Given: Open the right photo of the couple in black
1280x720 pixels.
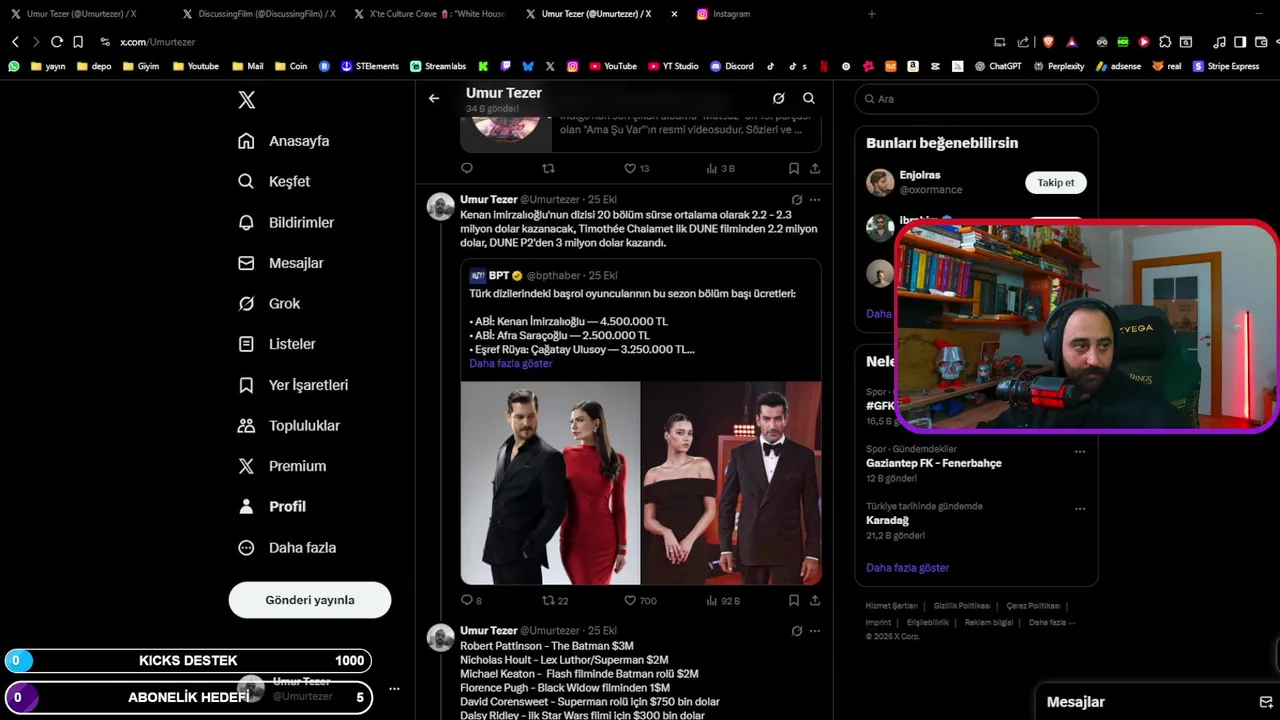Looking at the screenshot, I should (731, 483).
